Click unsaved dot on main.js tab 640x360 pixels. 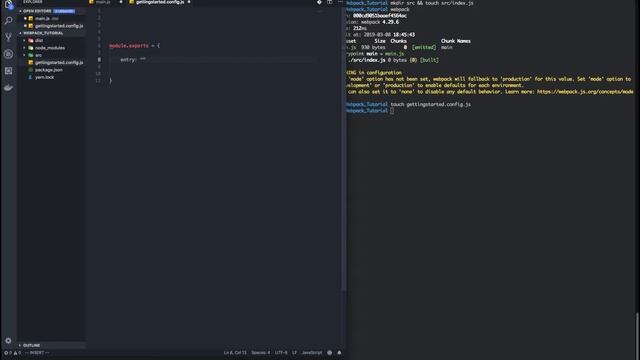[x=121, y=2]
